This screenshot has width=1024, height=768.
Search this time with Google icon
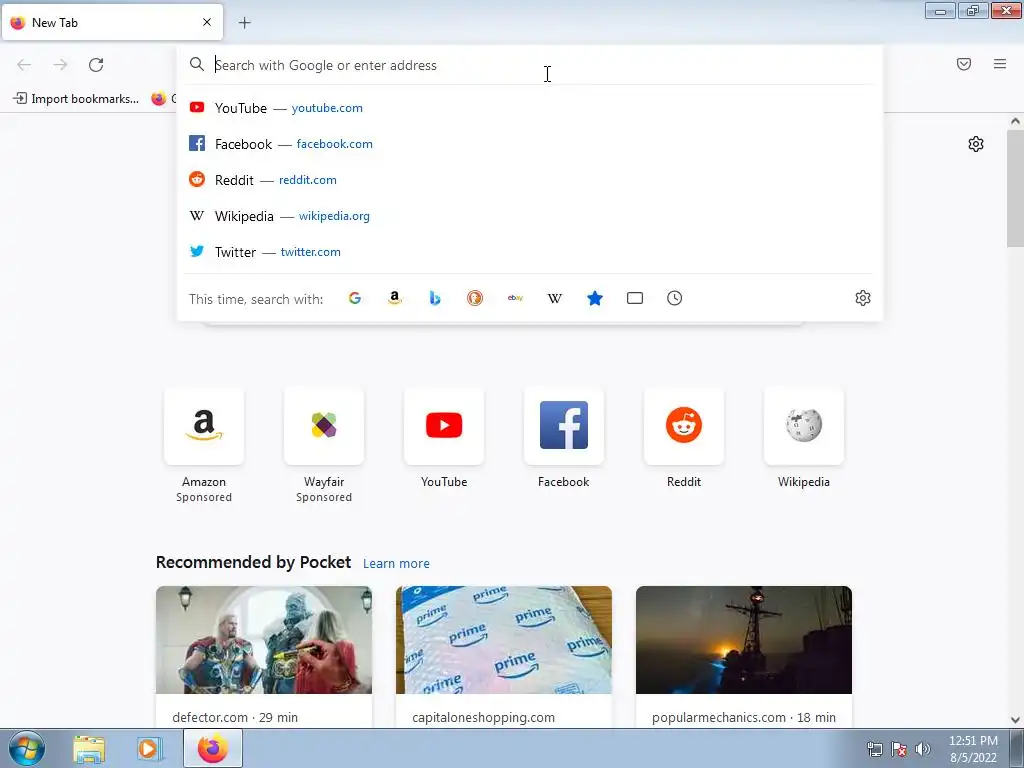click(x=355, y=298)
